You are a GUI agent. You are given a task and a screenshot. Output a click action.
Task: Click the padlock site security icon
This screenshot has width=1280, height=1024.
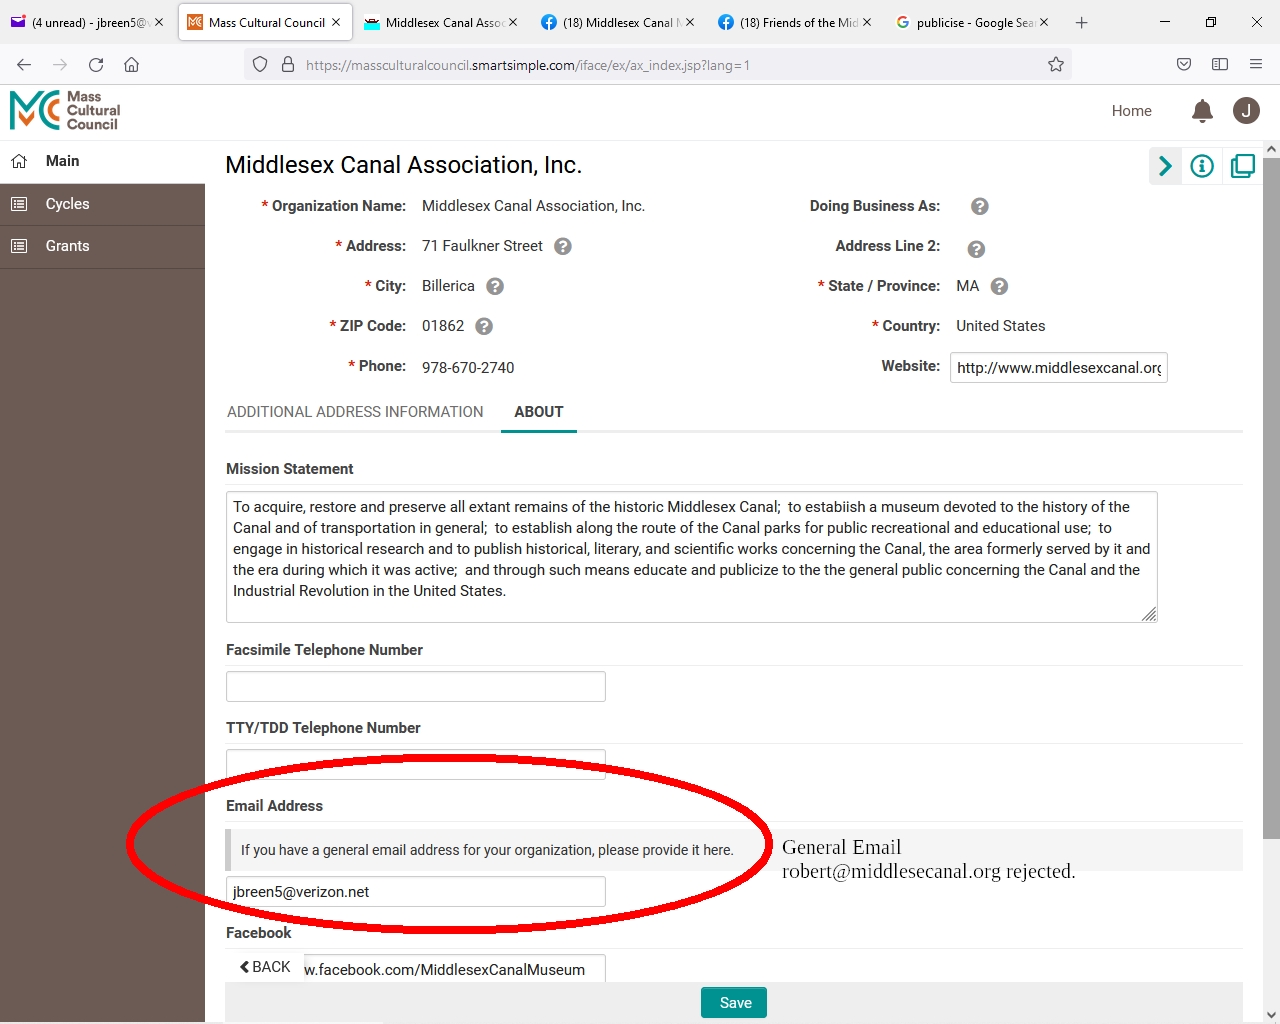pyautogui.click(x=288, y=65)
